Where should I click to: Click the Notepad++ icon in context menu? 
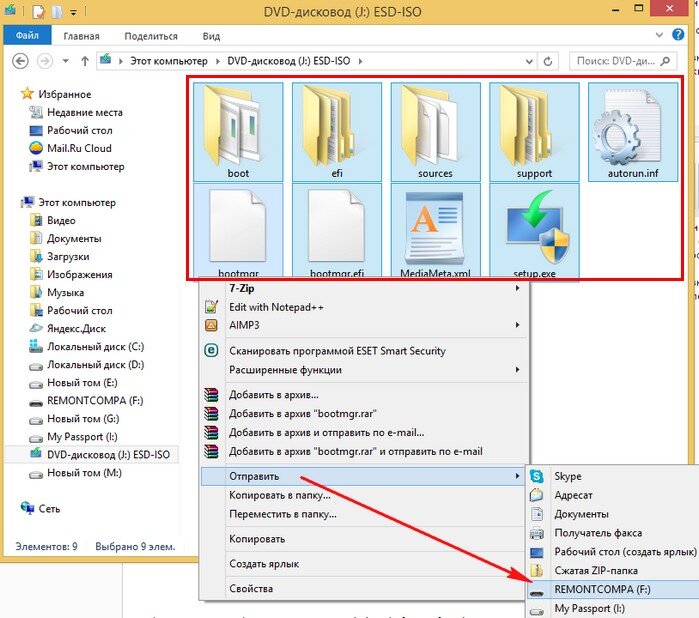coord(211,307)
